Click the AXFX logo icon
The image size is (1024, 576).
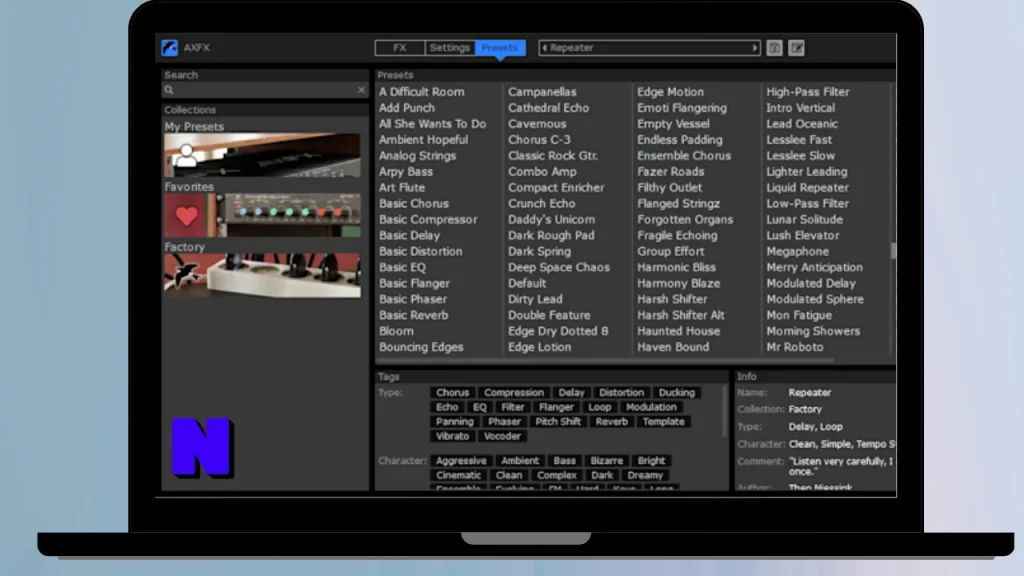[x=169, y=48]
